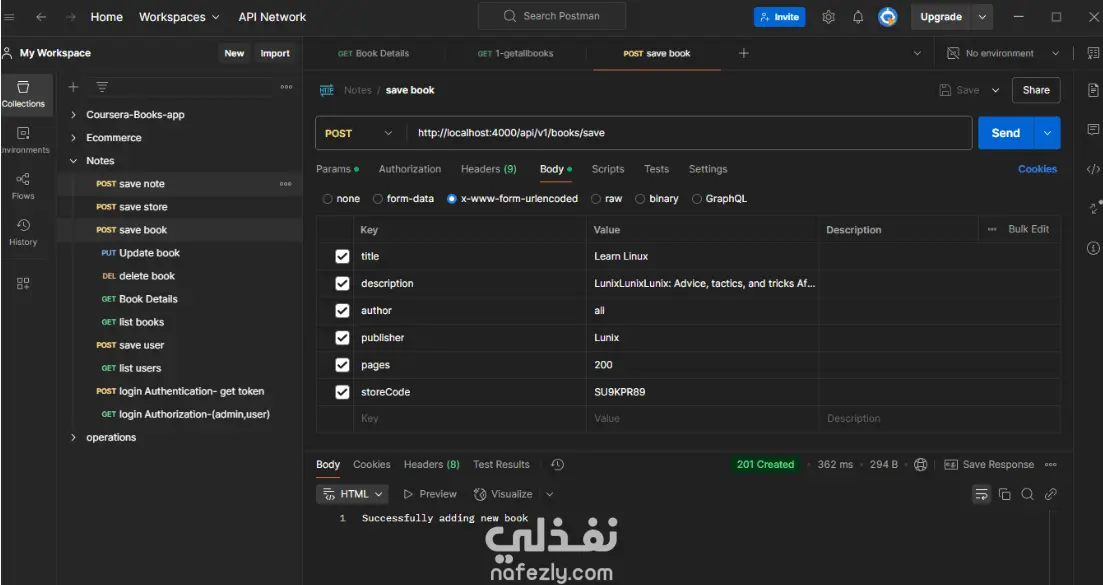
Task: Open the code snippet icon in right sidebar
Action: [1093, 169]
